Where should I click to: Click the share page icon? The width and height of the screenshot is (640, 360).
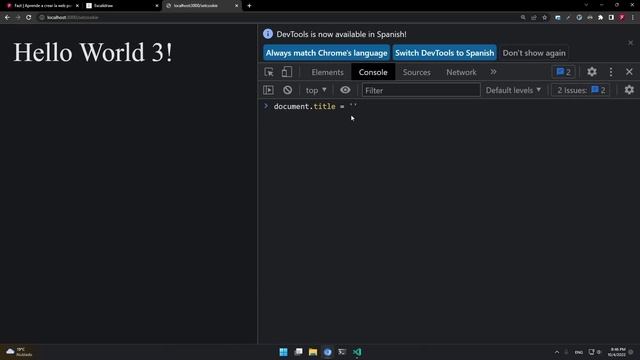tap(533, 18)
